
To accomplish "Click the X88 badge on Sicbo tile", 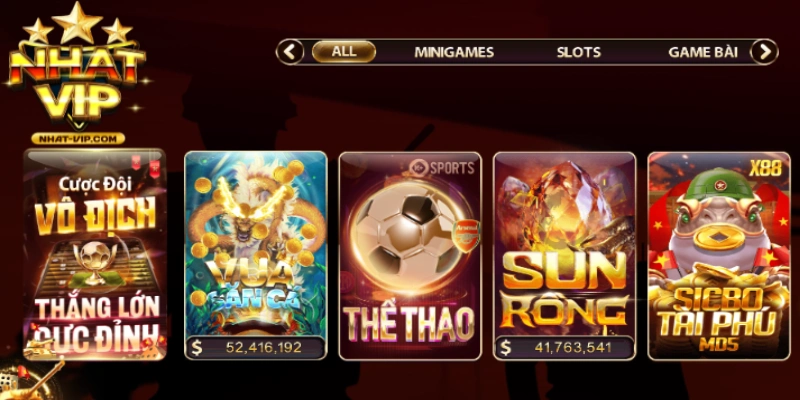I will tap(765, 169).
